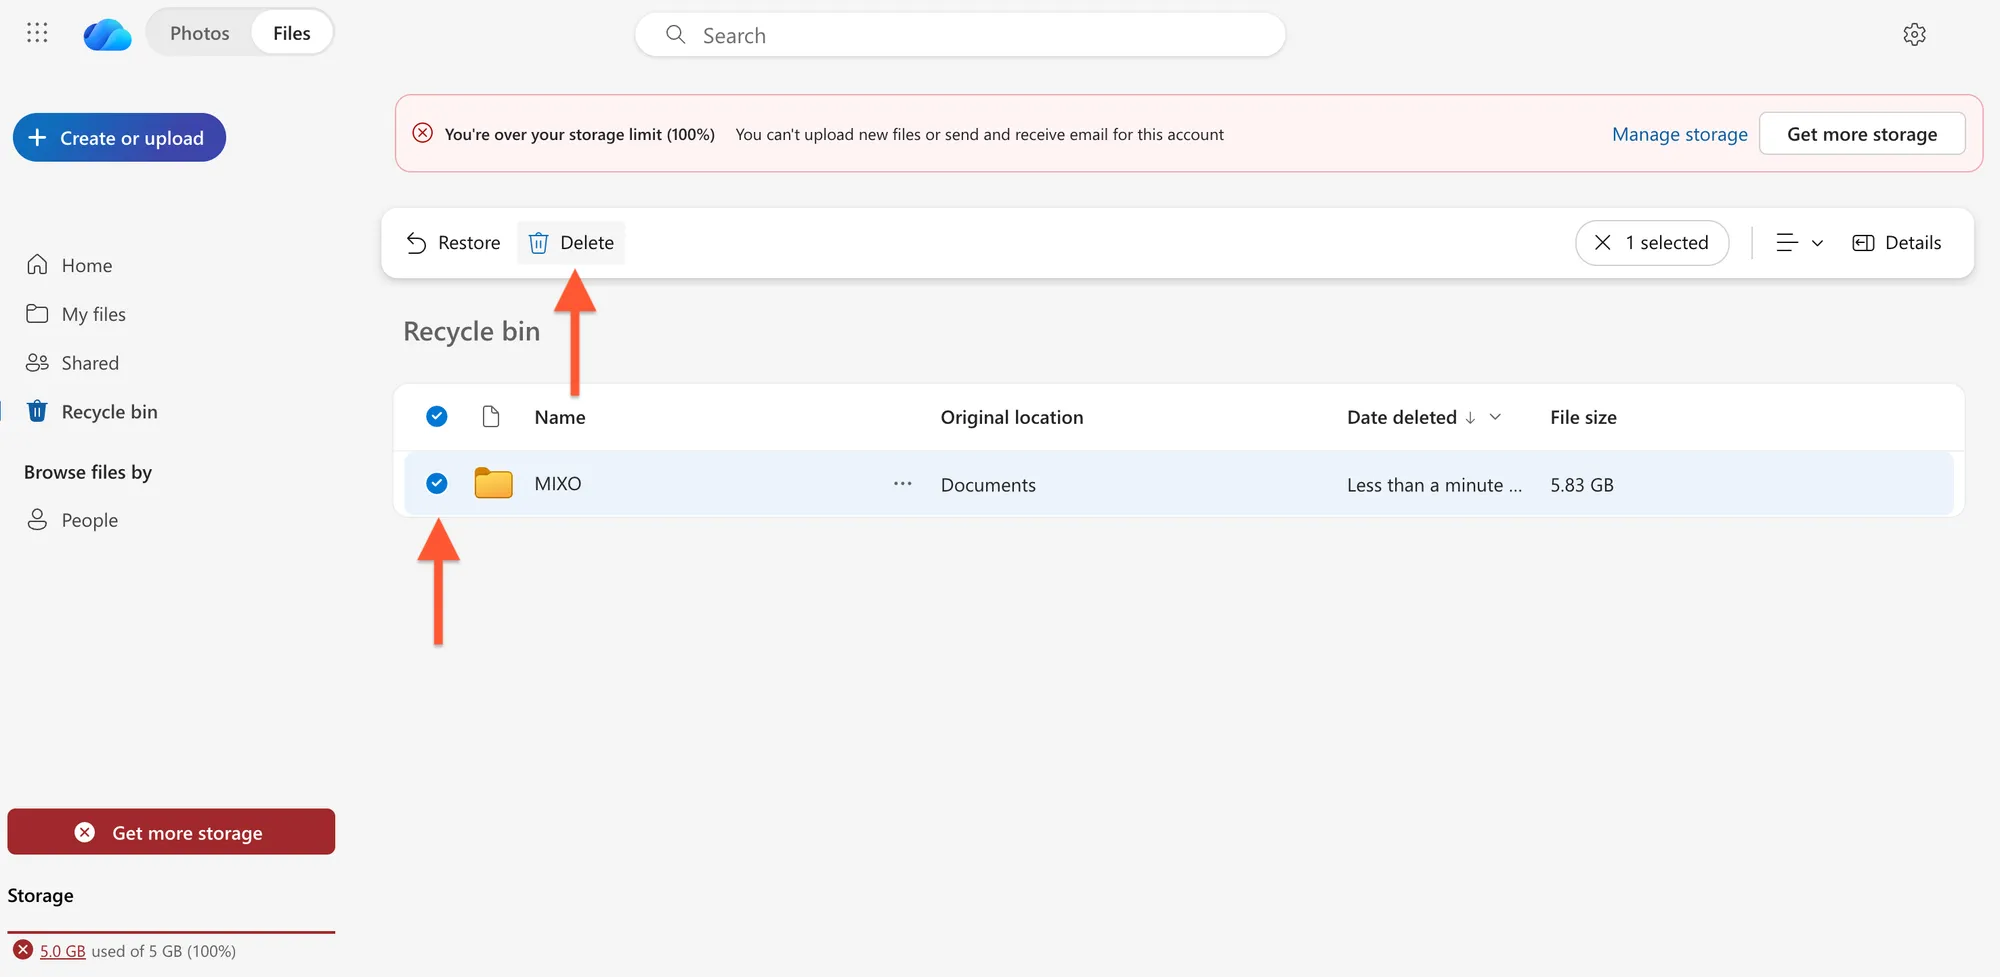
Task: Expand the view layout options dropdown
Action: pyautogui.click(x=1799, y=243)
